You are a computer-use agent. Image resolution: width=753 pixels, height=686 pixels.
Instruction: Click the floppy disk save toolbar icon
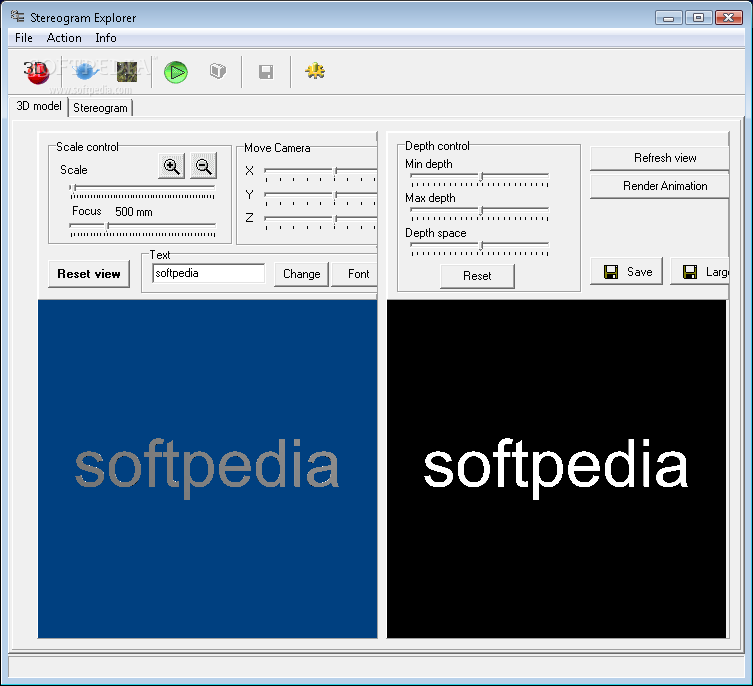pos(266,72)
